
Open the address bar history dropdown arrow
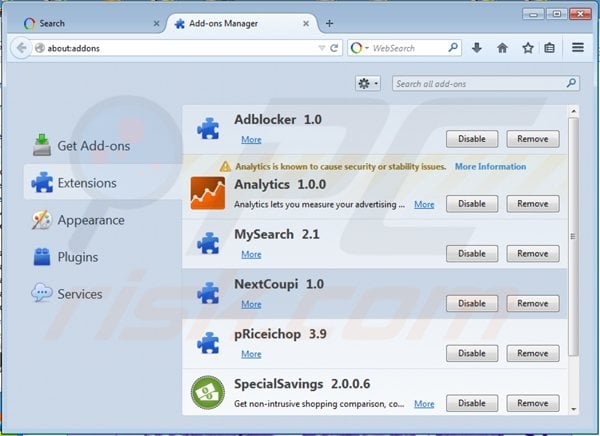[x=321, y=48]
